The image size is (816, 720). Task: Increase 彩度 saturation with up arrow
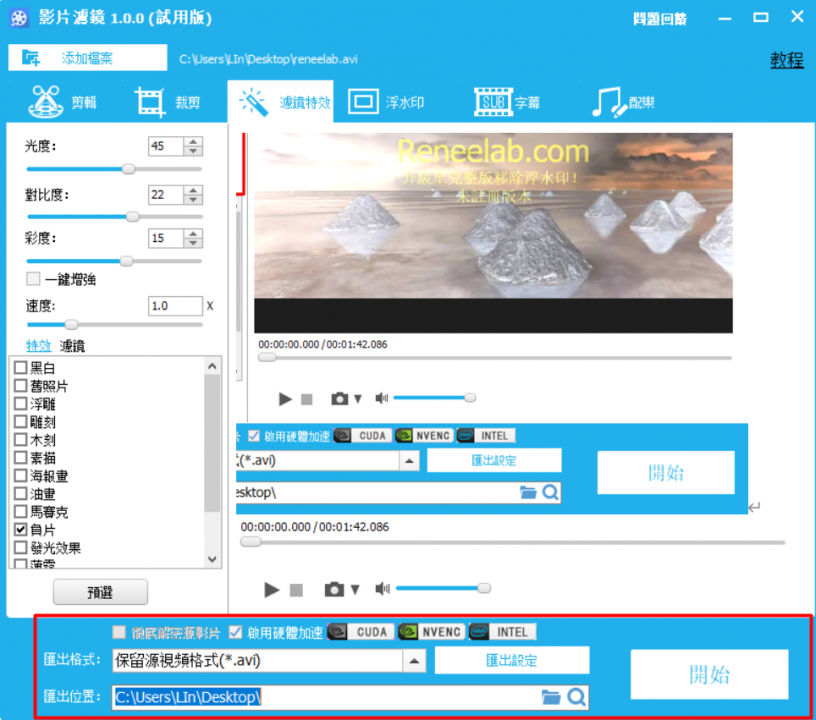pos(193,234)
